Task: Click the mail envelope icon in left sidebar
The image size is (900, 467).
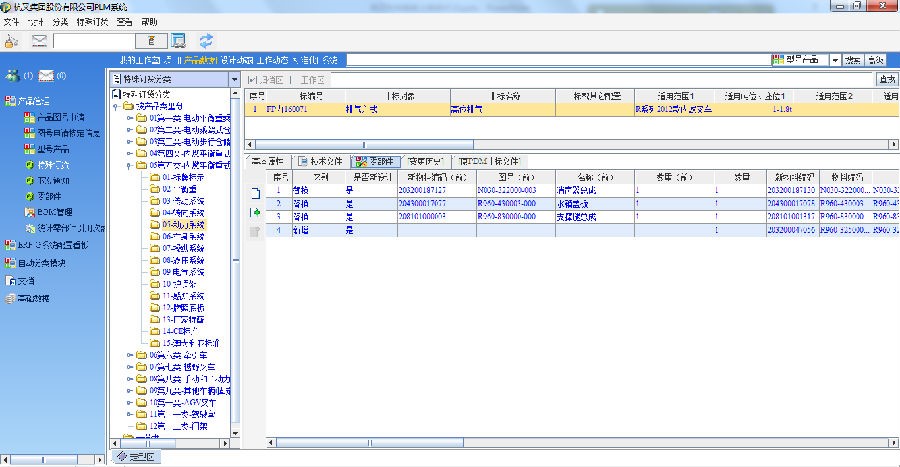Action: pos(45,76)
